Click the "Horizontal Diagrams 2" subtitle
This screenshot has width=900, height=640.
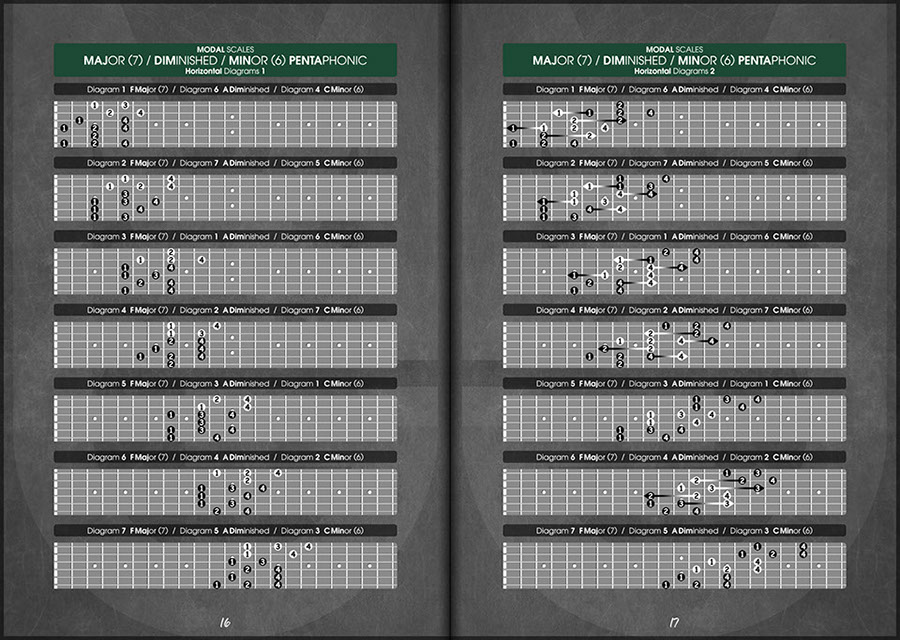click(x=674, y=71)
